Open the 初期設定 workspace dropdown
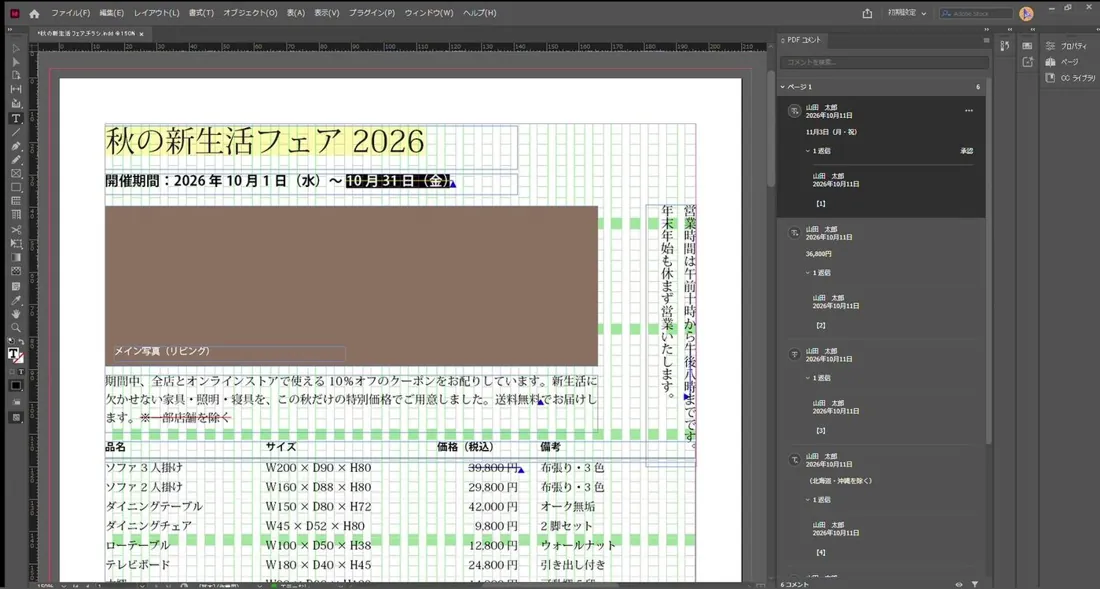The width and height of the screenshot is (1100, 589). [906, 13]
